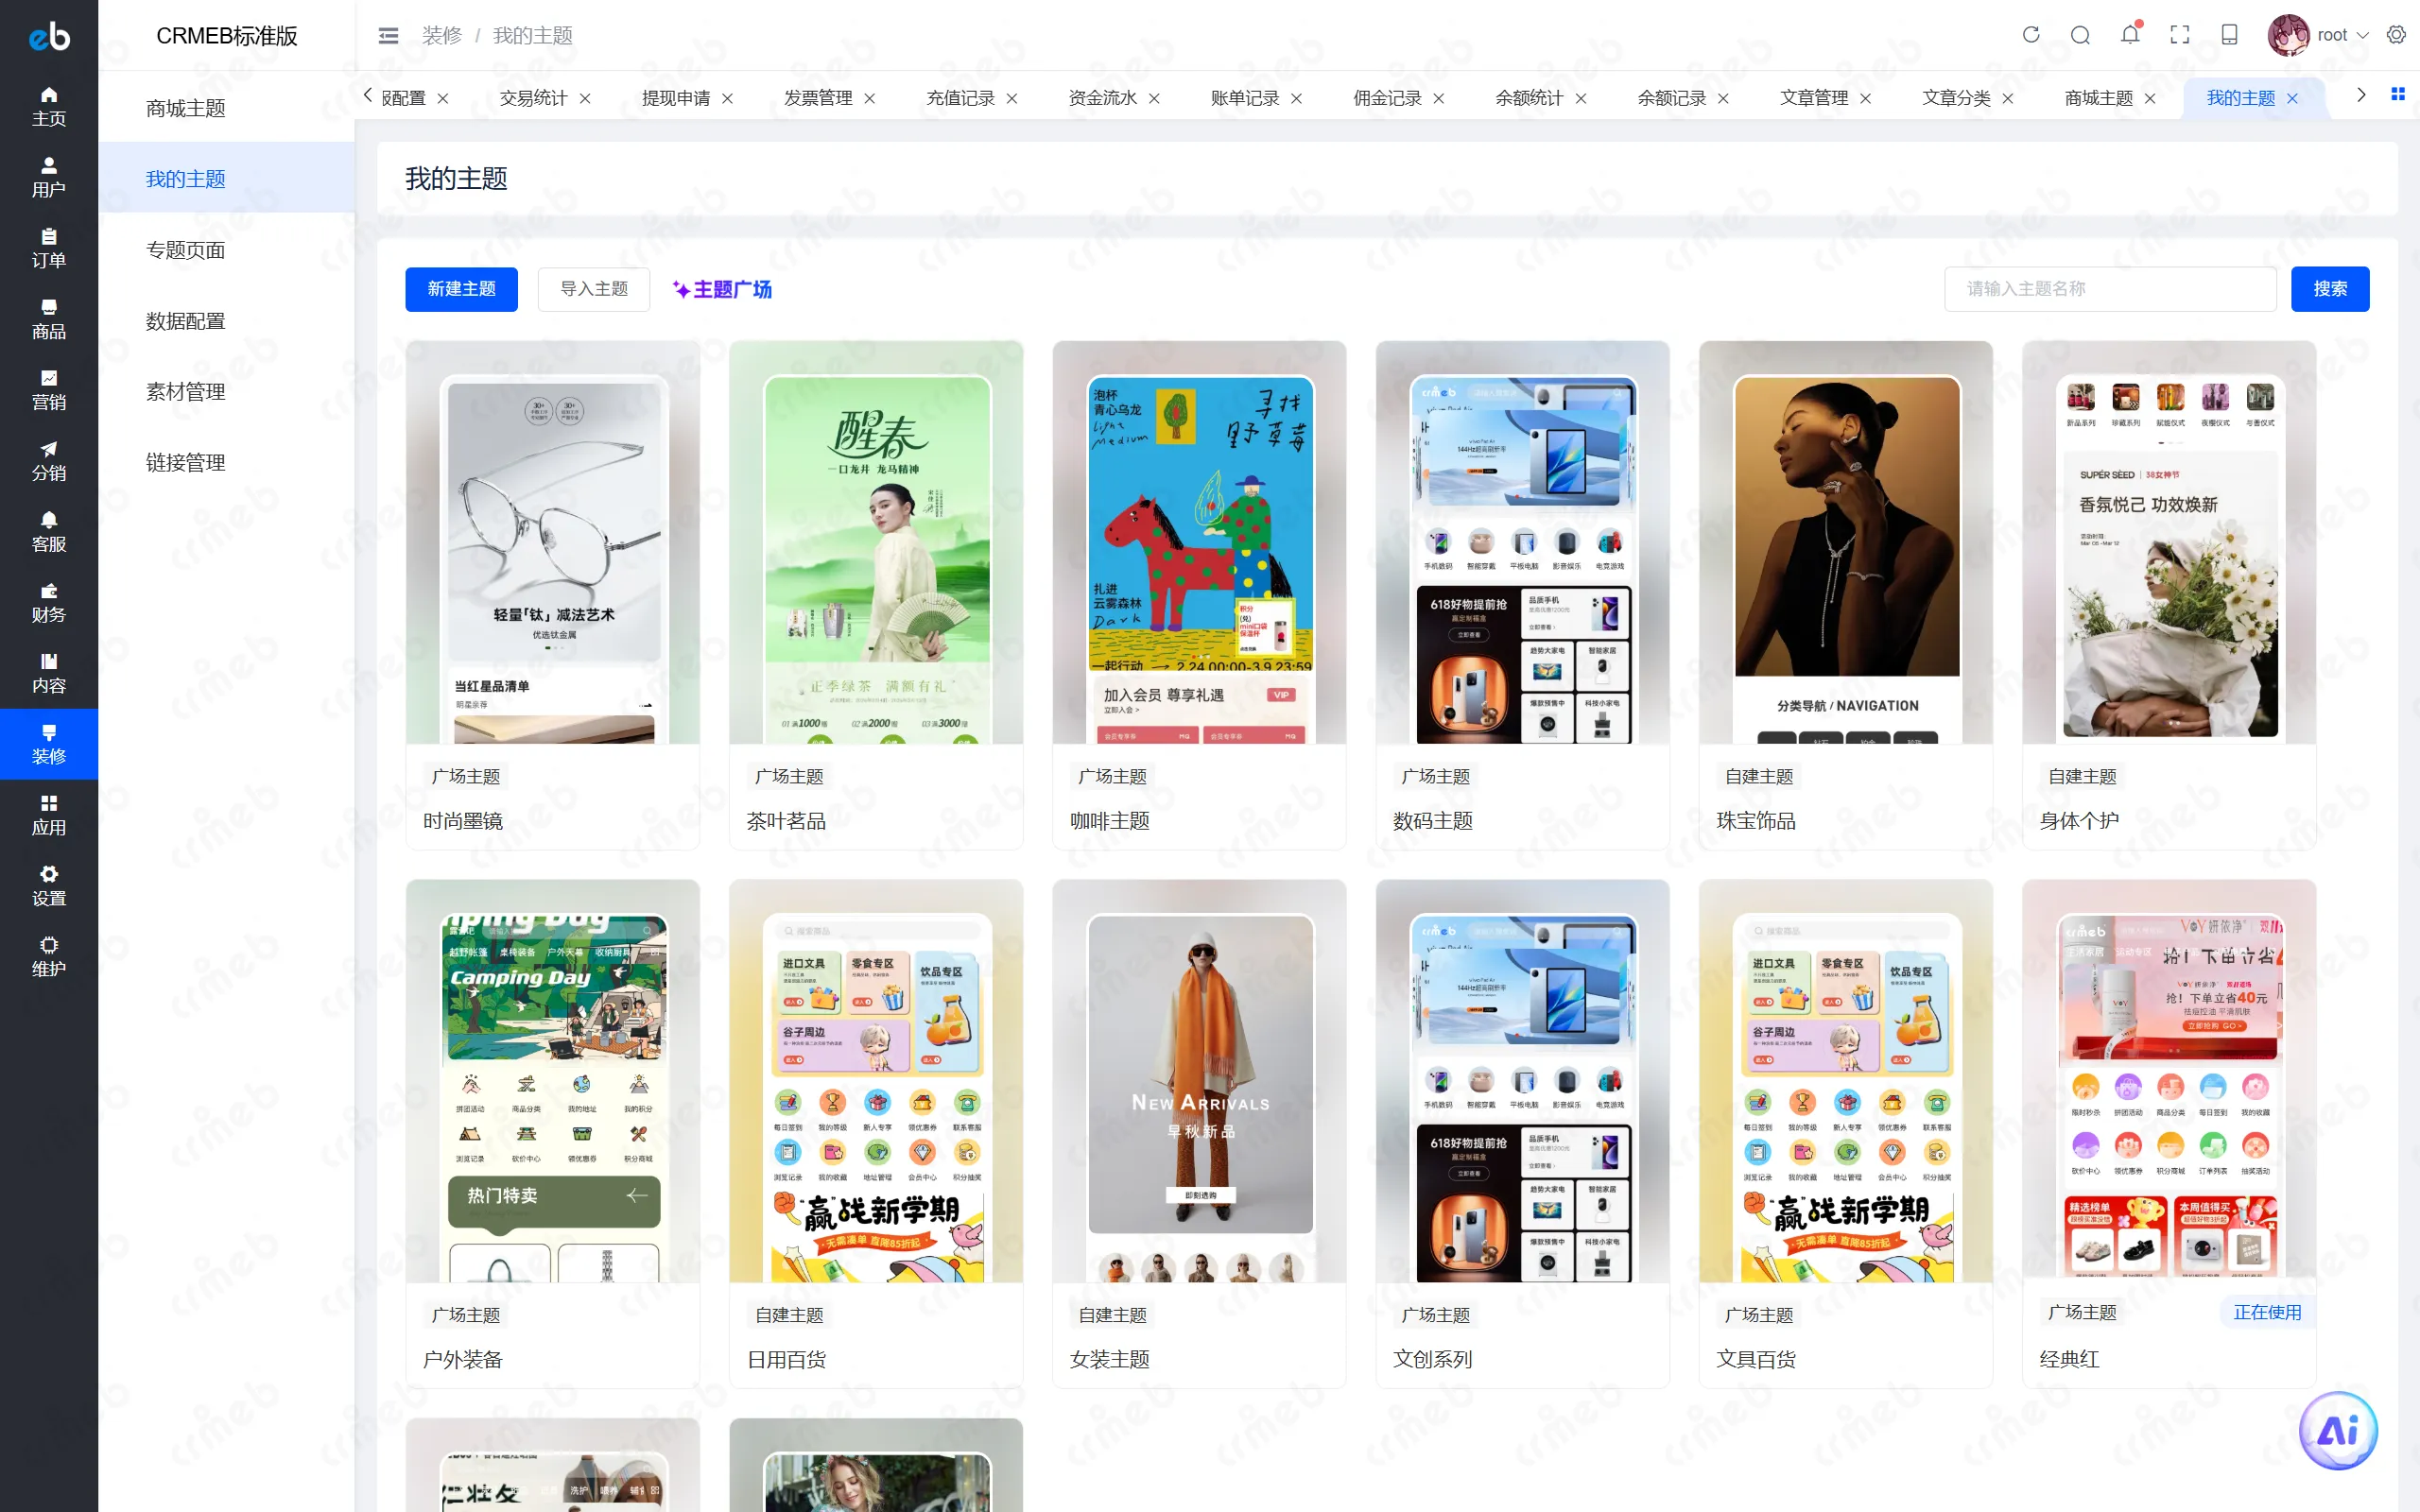Collapse the sidebar with the hamburger icon

(x=388, y=36)
